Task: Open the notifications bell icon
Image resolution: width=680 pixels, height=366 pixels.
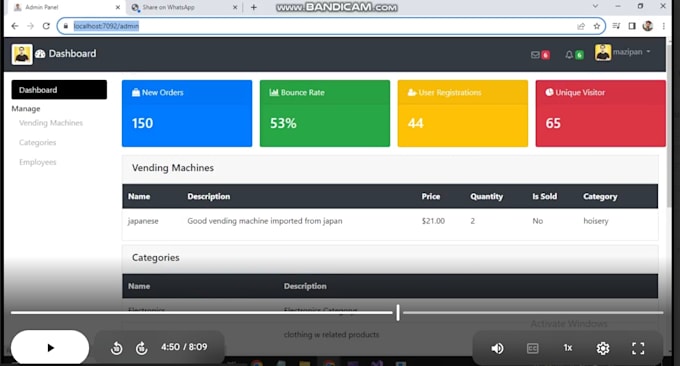Action: click(x=569, y=55)
